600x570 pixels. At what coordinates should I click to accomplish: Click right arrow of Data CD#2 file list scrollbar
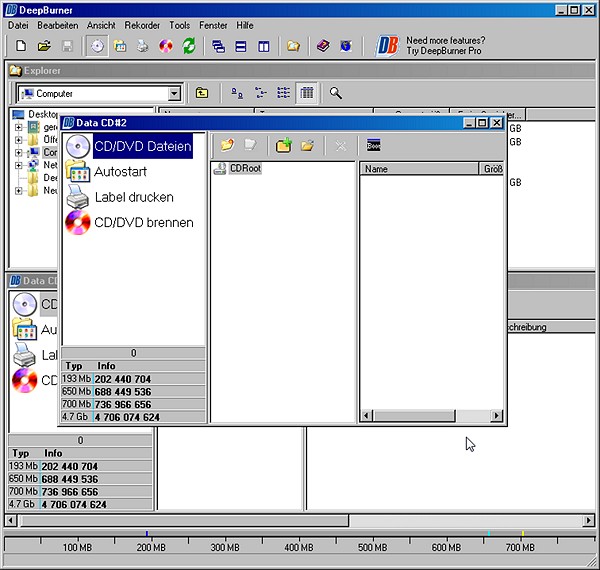point(496,415)
